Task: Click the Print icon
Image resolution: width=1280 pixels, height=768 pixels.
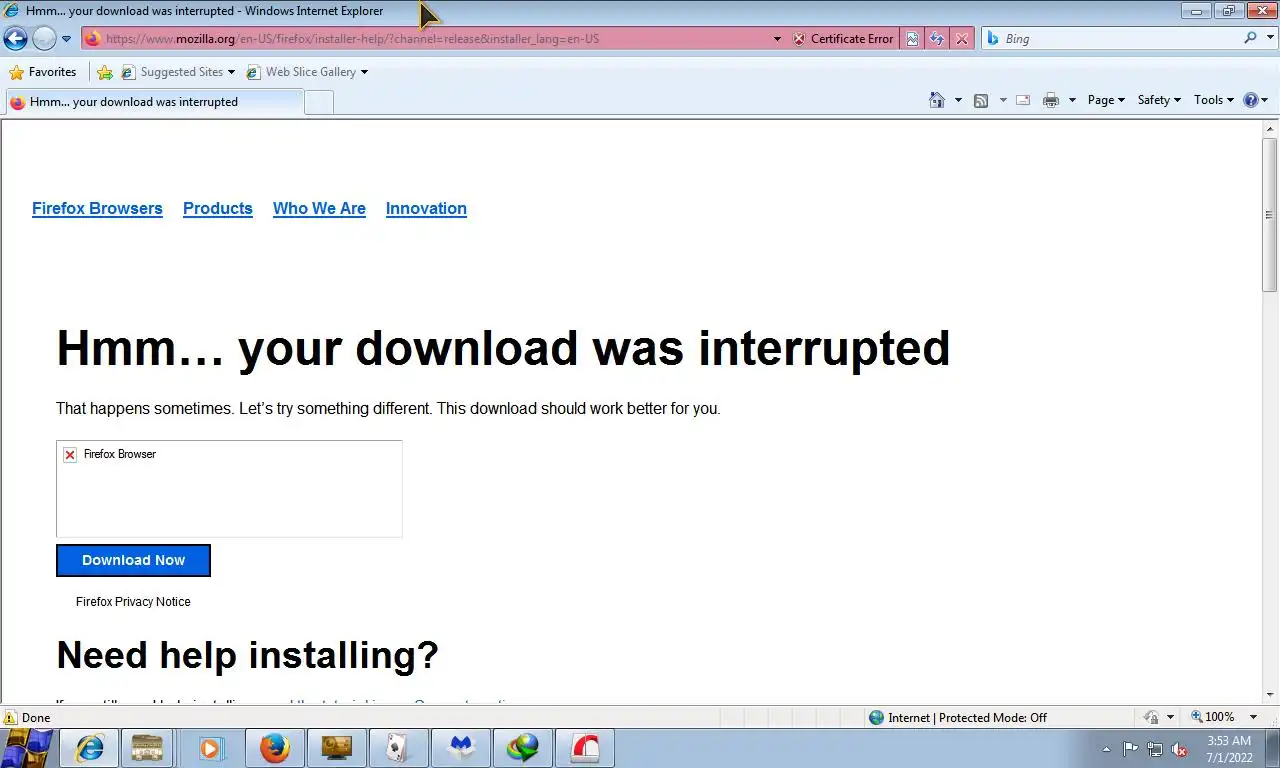Action: click(x=1051, y=100)
